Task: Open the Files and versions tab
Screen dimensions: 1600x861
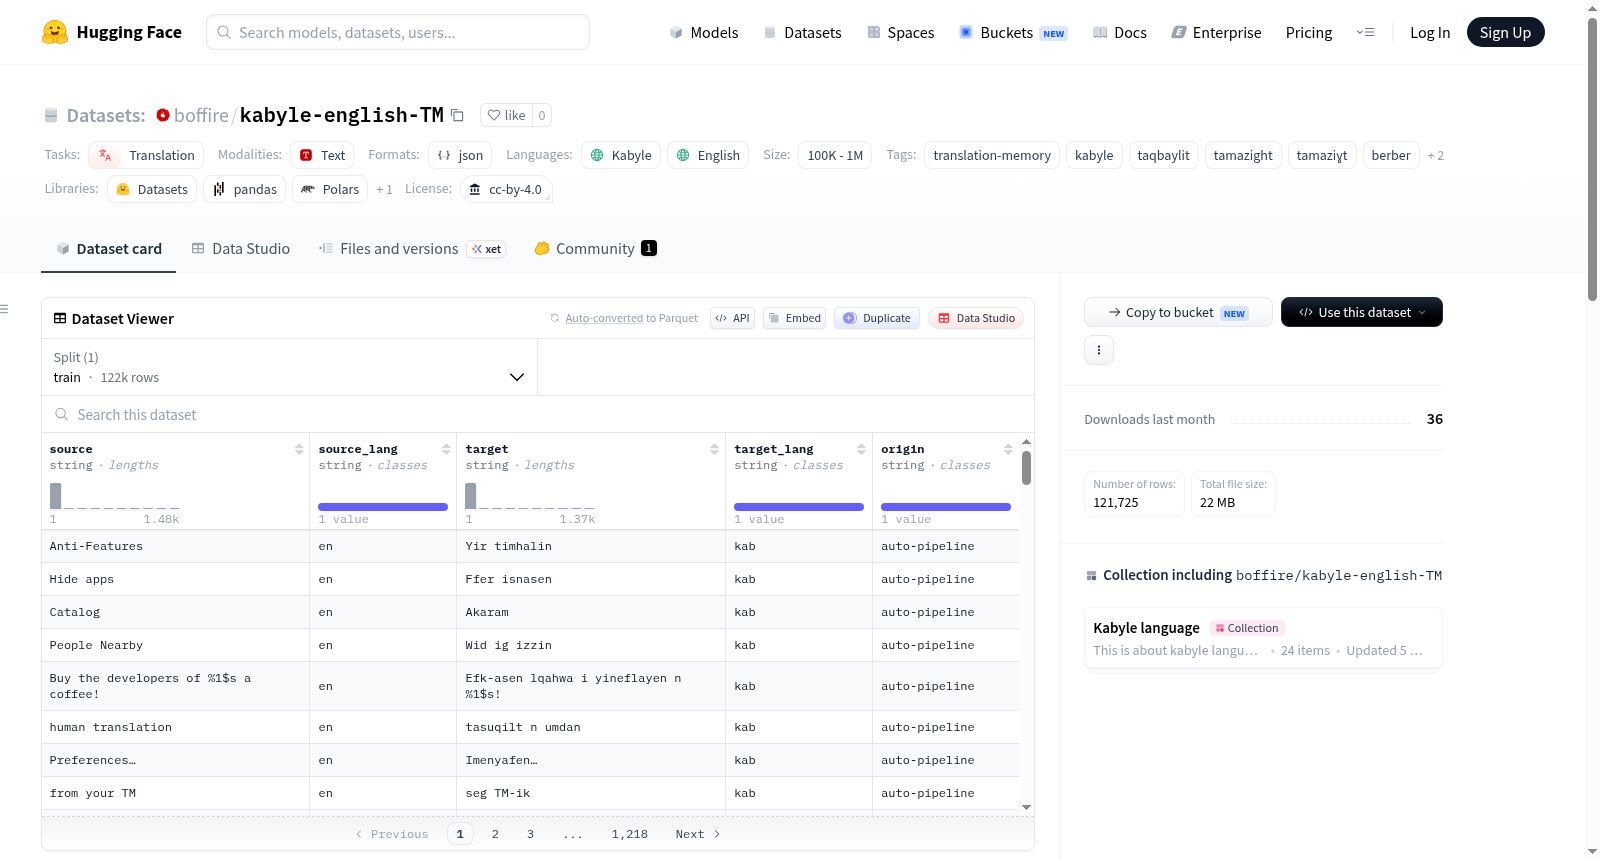Action: [x=412, y=248]
